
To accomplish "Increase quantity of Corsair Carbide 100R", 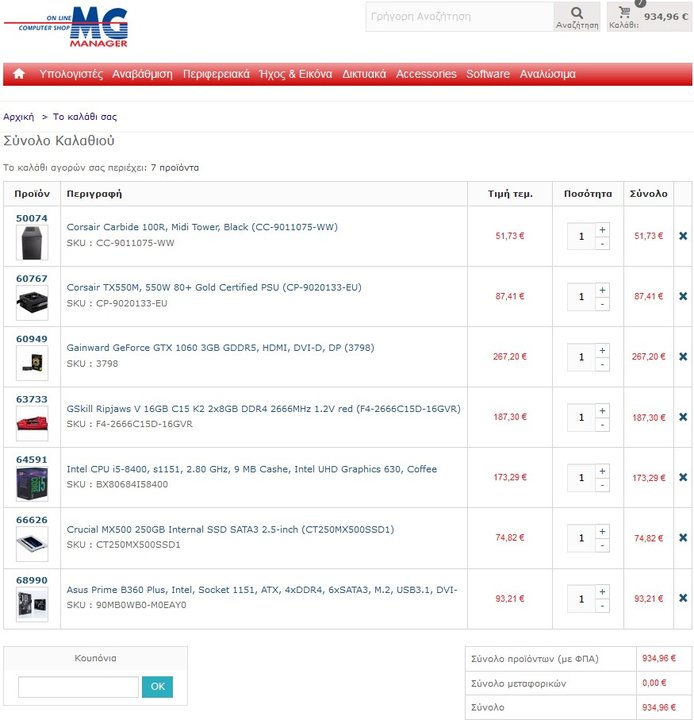I will coord(602,230).
